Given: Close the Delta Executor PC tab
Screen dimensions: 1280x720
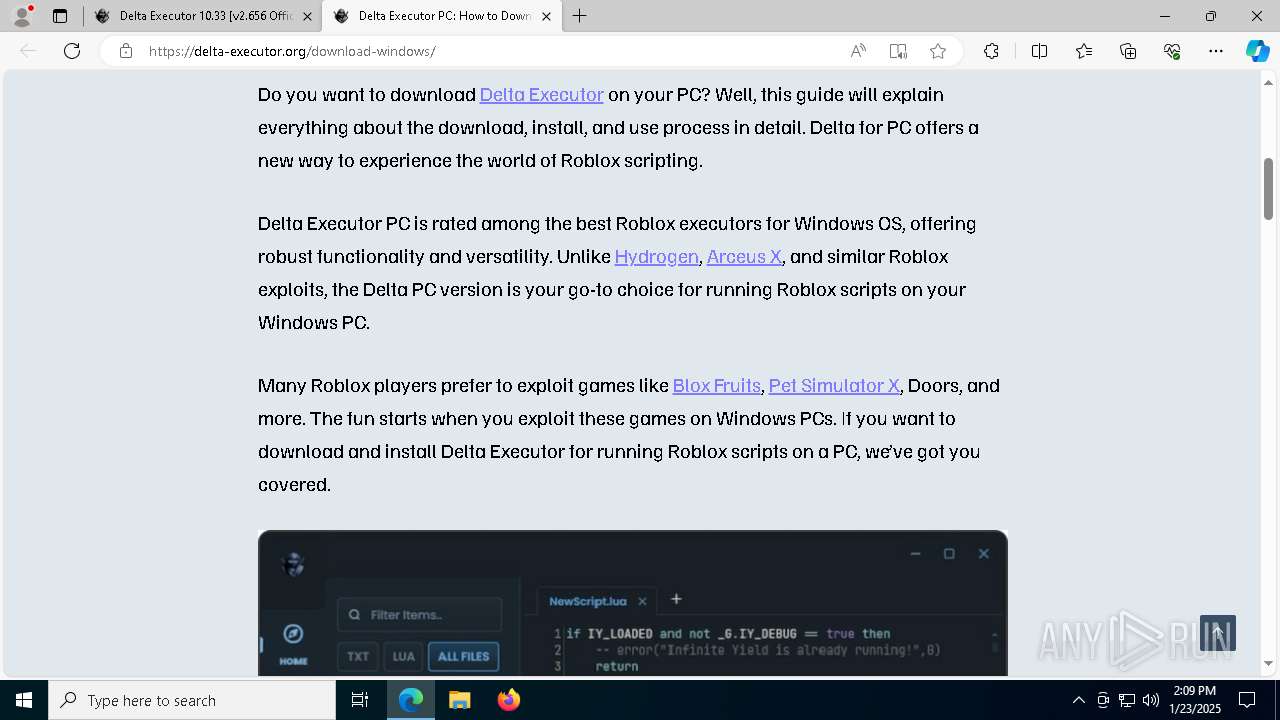Looking at the screenshot, I should 546,16.
